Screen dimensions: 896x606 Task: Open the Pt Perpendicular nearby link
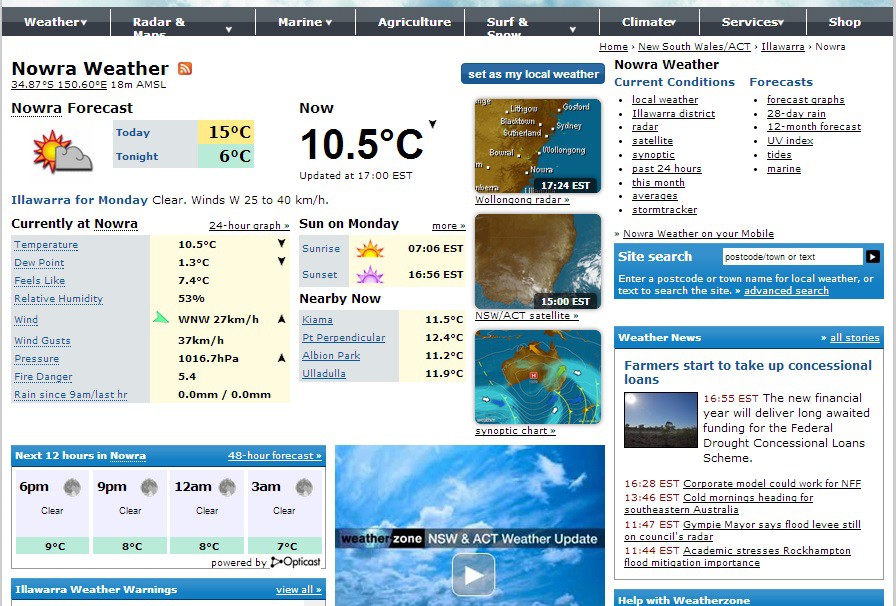343,337
